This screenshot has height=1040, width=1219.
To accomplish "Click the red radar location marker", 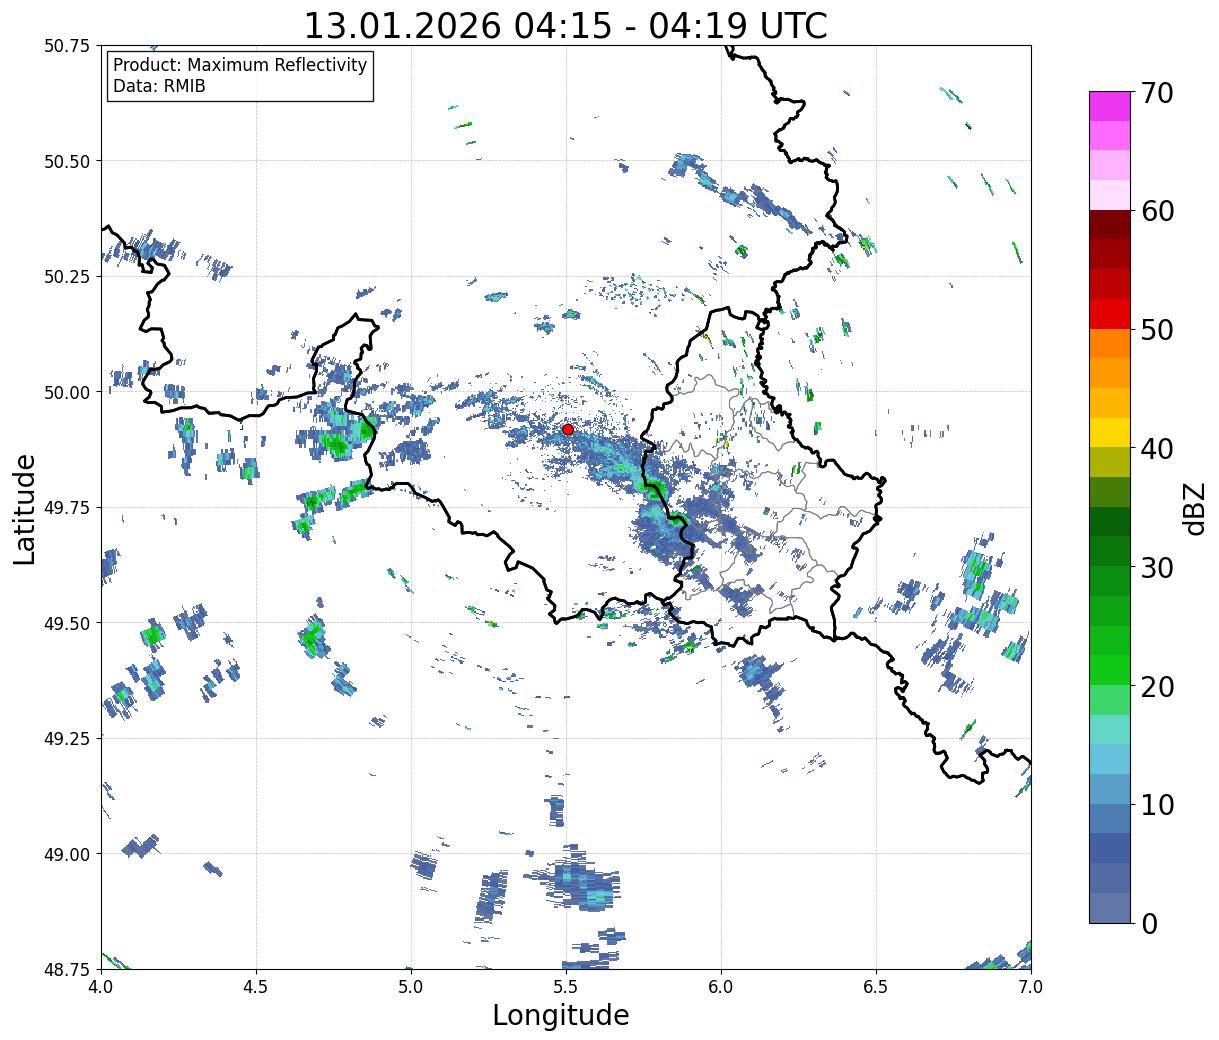I will [x=567, y=429].
